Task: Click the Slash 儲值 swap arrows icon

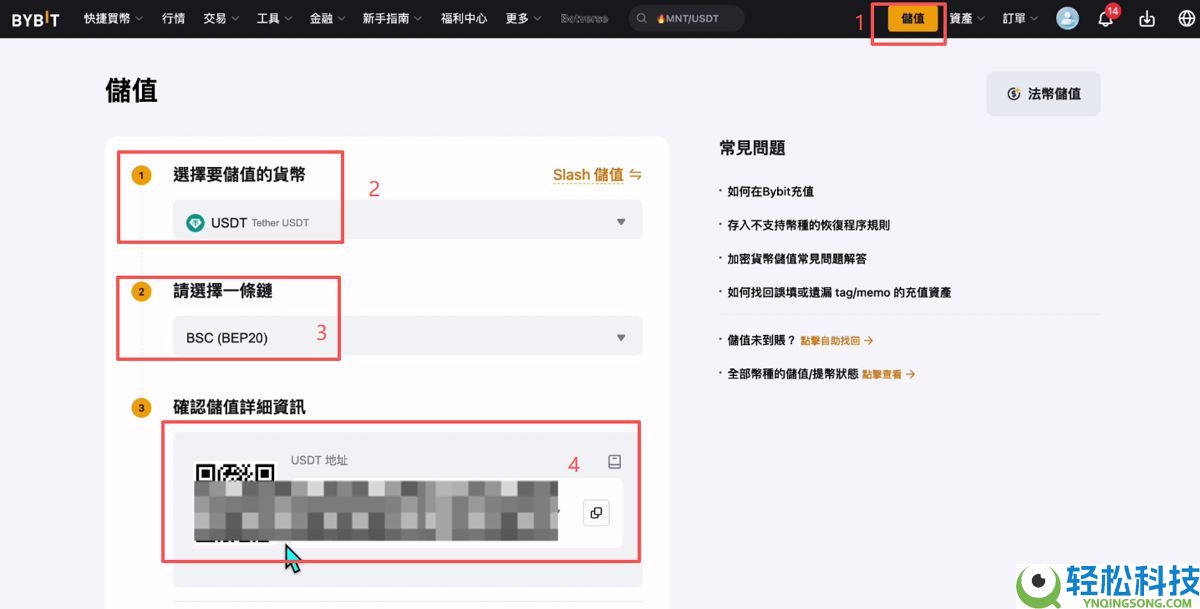Action: (637, 175)
